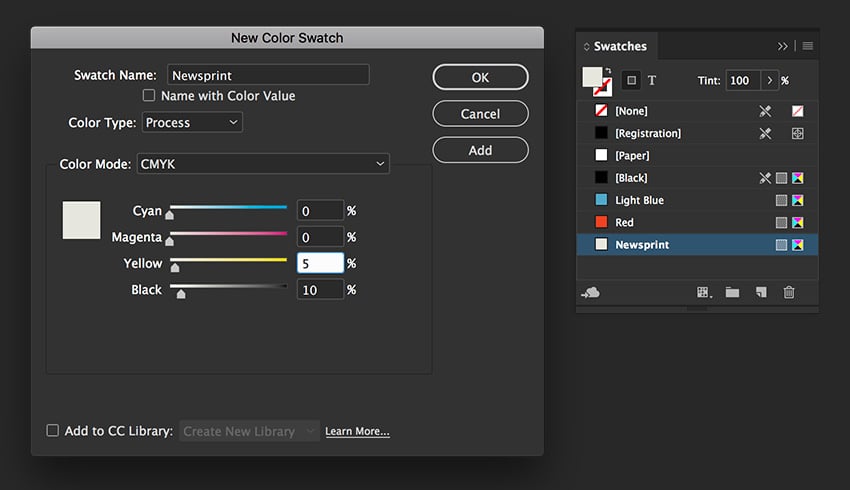The width and height of the screenshot is (850, 490).
Task: Select the Newsprint swatch row
Action: pos(697,244)
